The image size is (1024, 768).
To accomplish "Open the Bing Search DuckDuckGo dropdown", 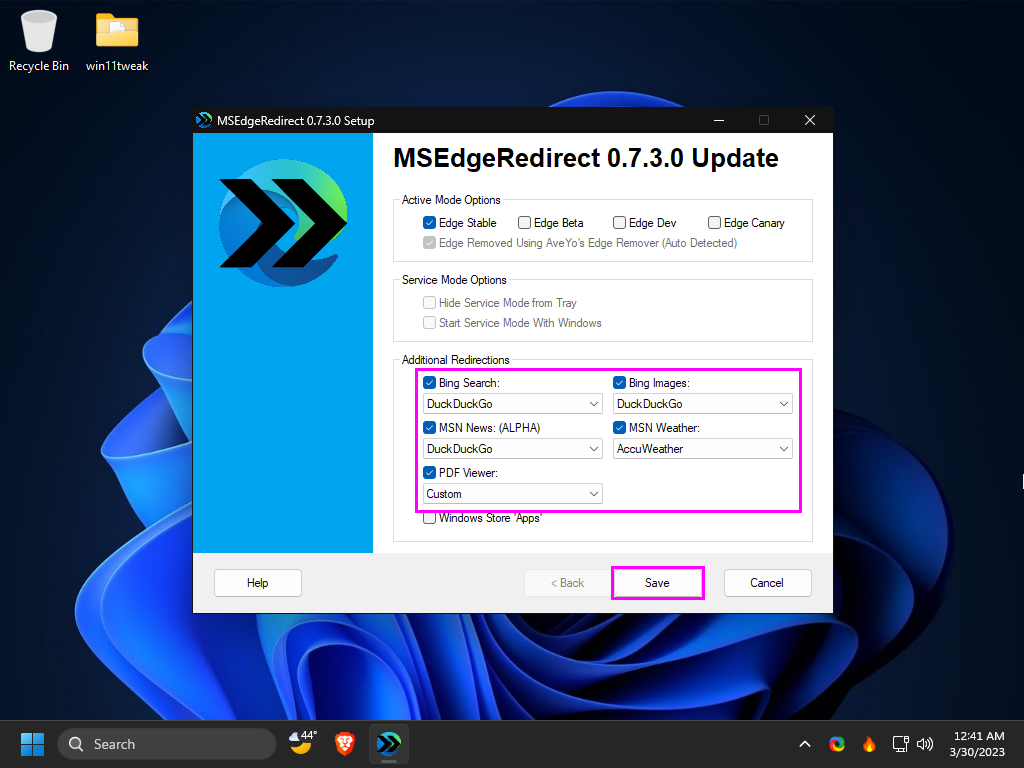I will (513, 404).
